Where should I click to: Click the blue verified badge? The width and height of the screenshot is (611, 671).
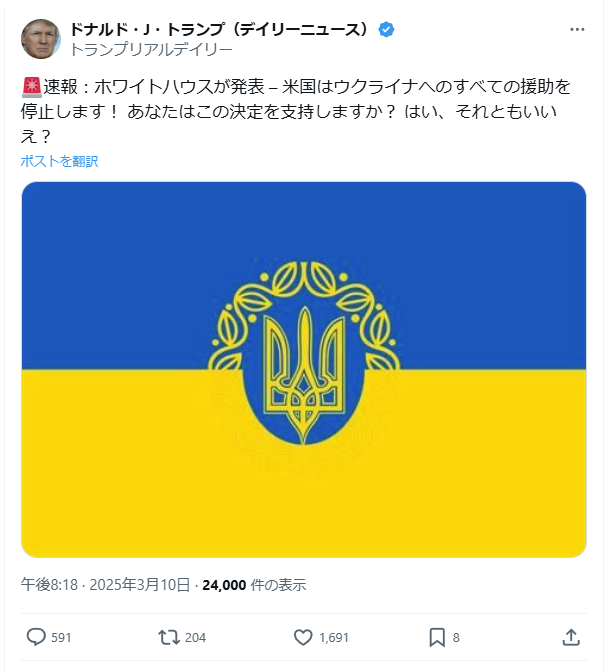[386, 29]
